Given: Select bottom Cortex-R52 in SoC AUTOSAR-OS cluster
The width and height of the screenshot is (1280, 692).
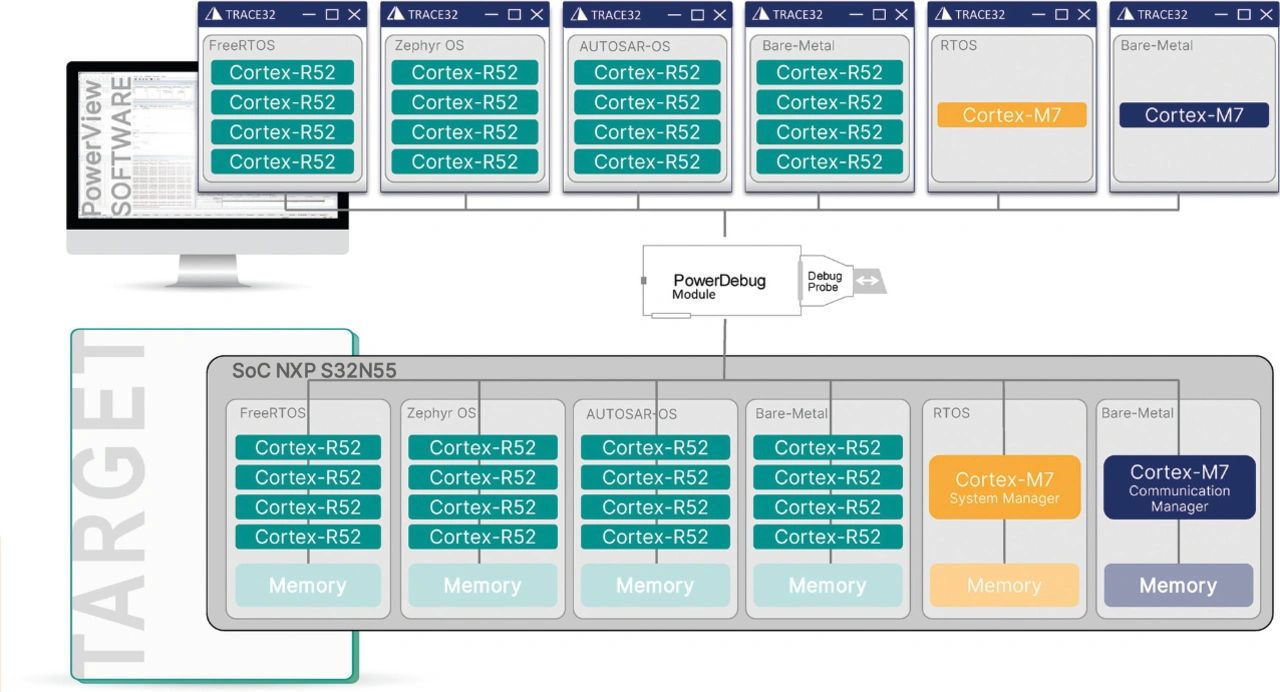Looking at the screenshot, I should pyautogui.click(x=655, y=537).
